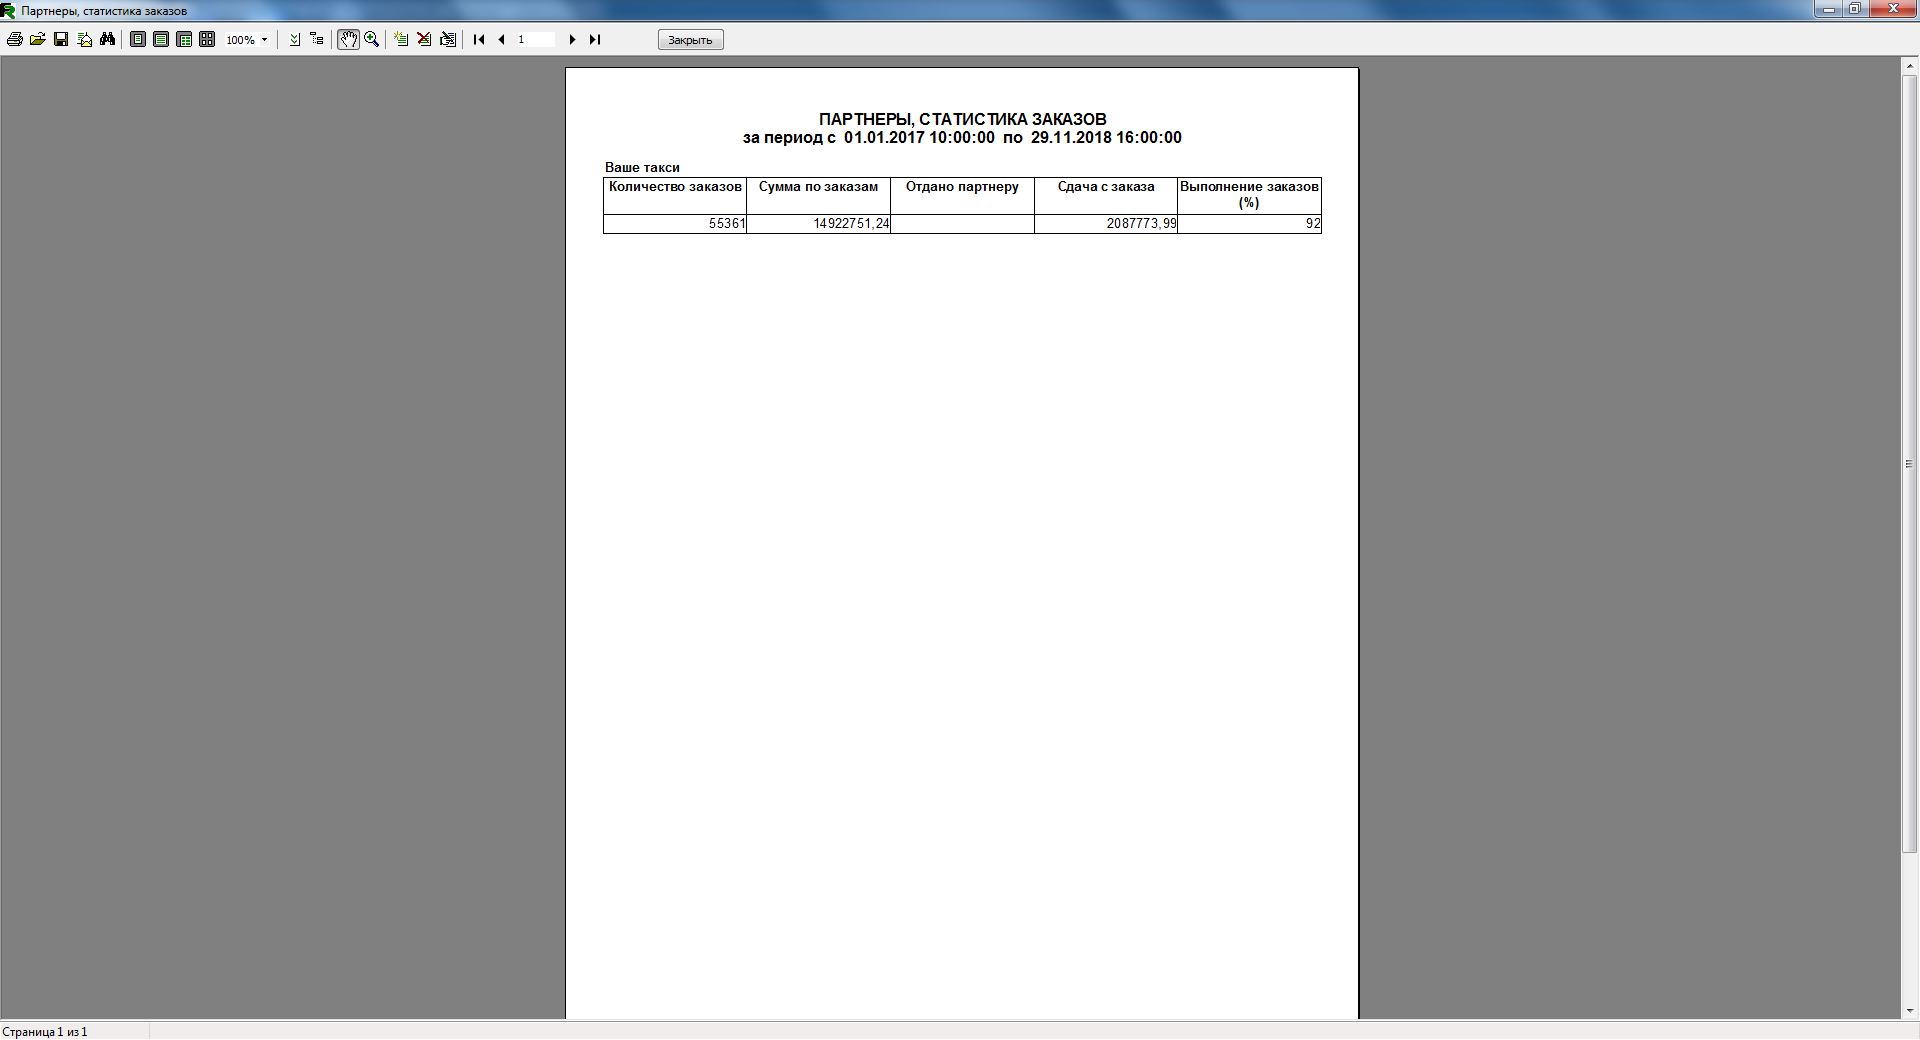Image resolution: width=1920 pixels, height=1040 pixels.
Task: Jump to the first page
Action: (479, 40)
